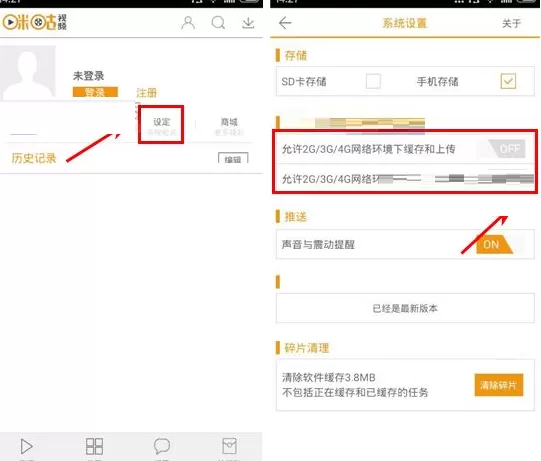
Task: Tap the play icon in bottom bar
Action: 26,446
